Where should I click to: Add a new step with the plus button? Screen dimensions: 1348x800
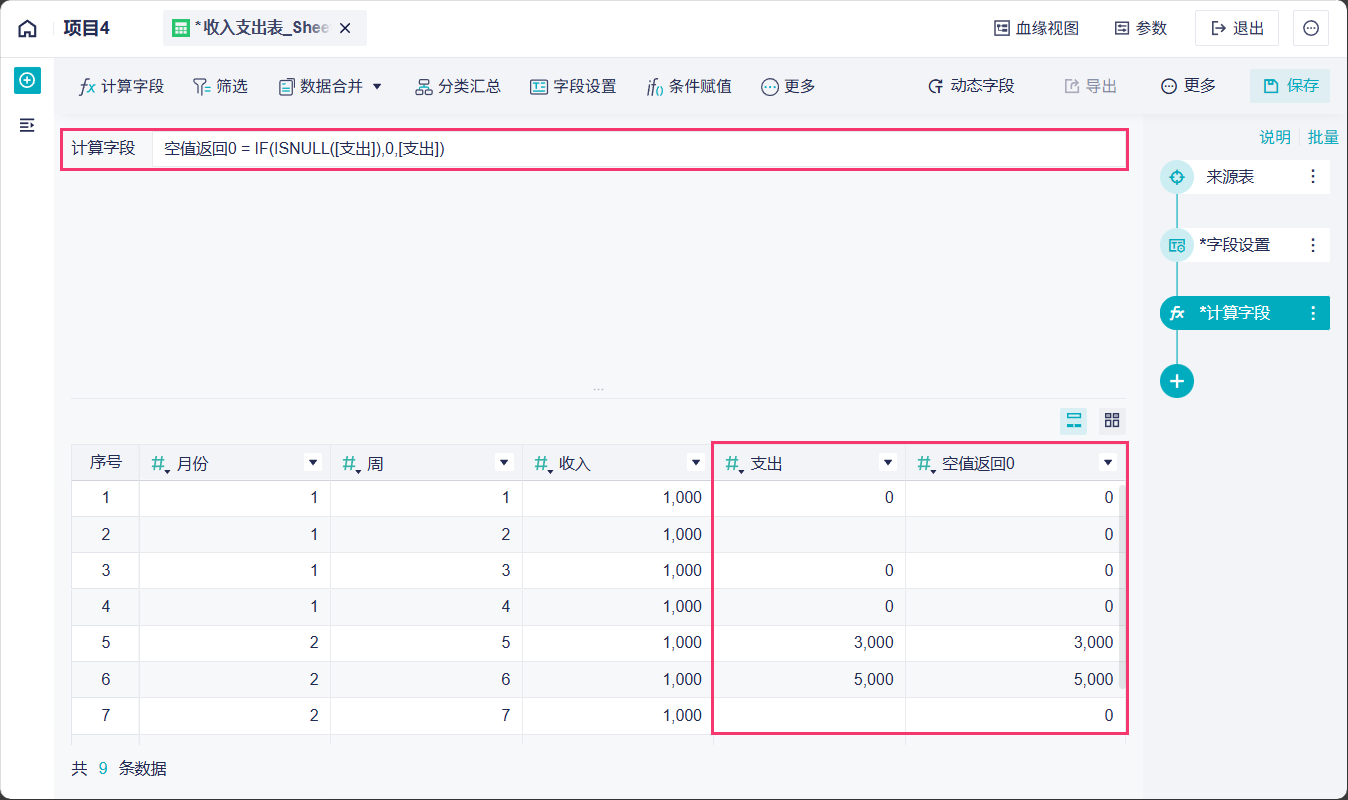[1177, 381]
